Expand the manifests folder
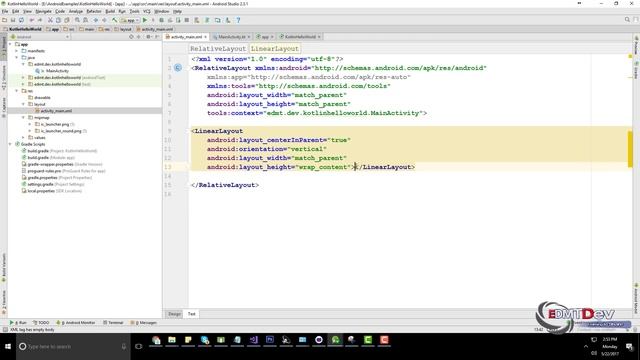 click(17, 51)
